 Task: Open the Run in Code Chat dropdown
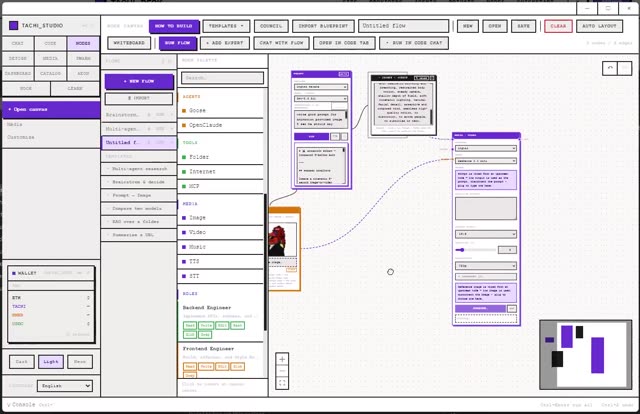(x=414, y=43)
